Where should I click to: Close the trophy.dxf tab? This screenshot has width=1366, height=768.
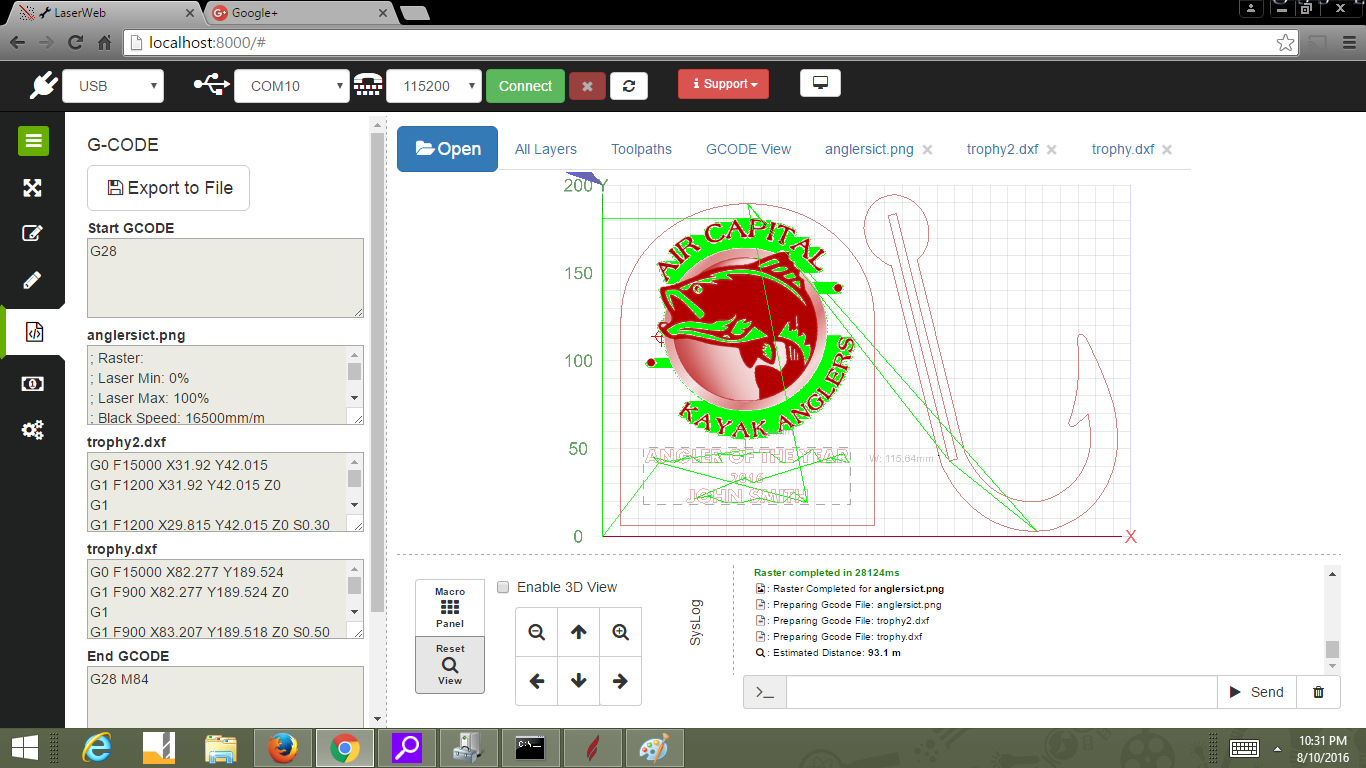(1167, 150)
